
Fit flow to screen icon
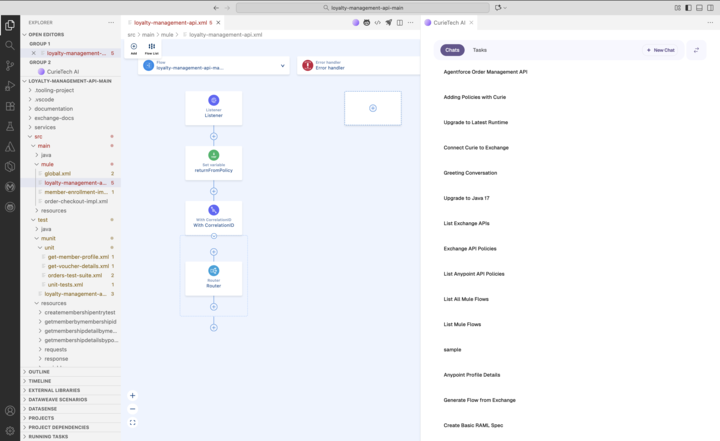click(x=132, y=423)
